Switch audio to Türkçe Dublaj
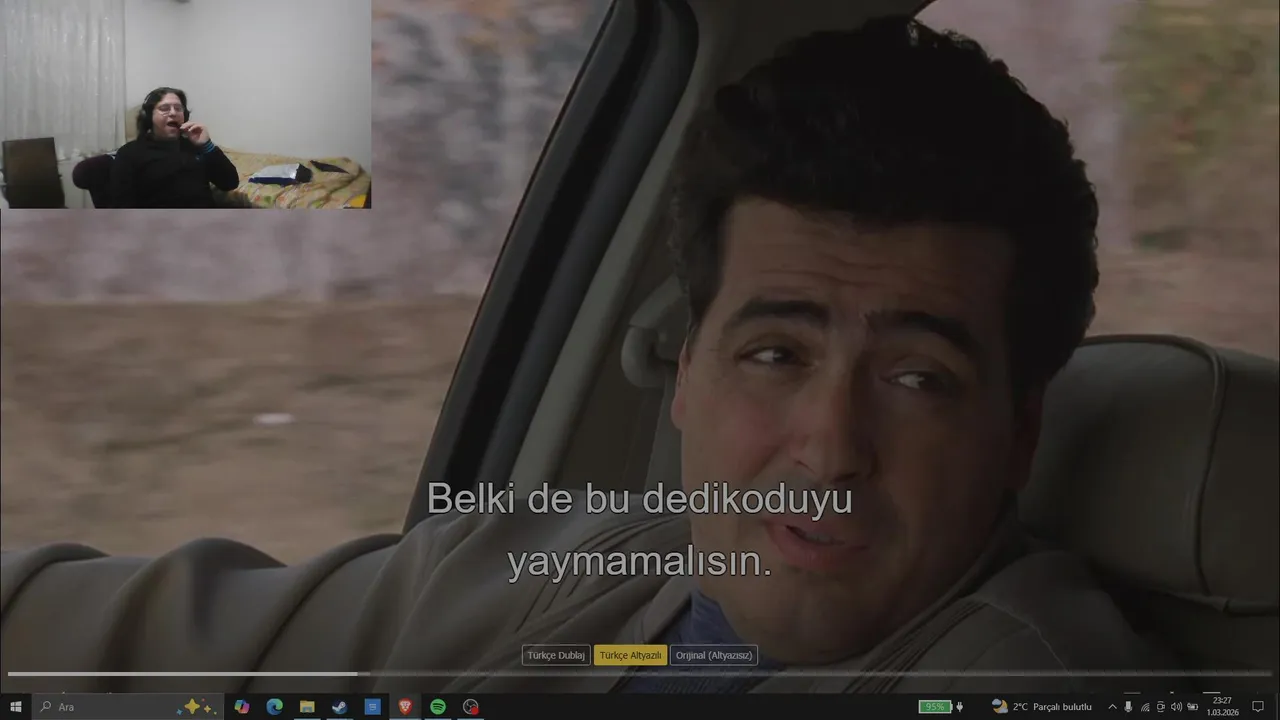1280x720 pixels. [556, 655]
